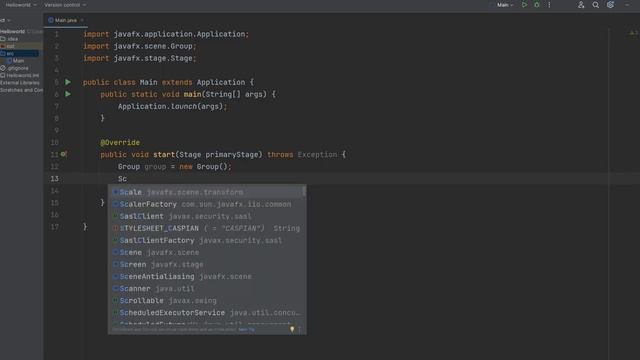Viewport: 640px width, 360px height.
Task: Choose Screen javafx.stage suggestion
Action: click(x=207, y=264)
